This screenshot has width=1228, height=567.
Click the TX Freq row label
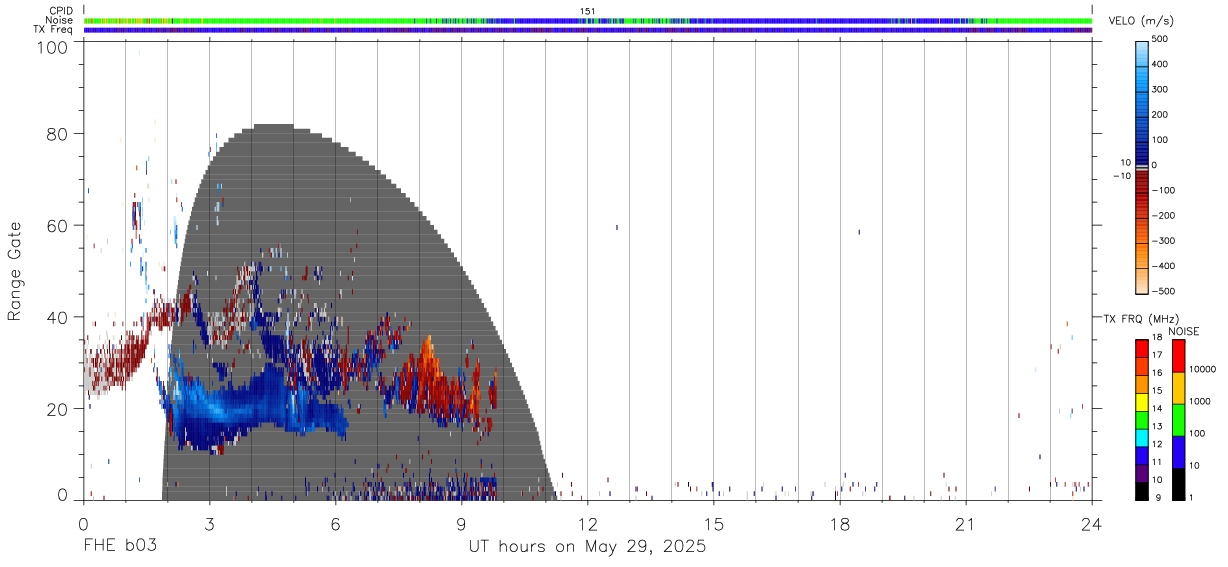coord(54,29)
